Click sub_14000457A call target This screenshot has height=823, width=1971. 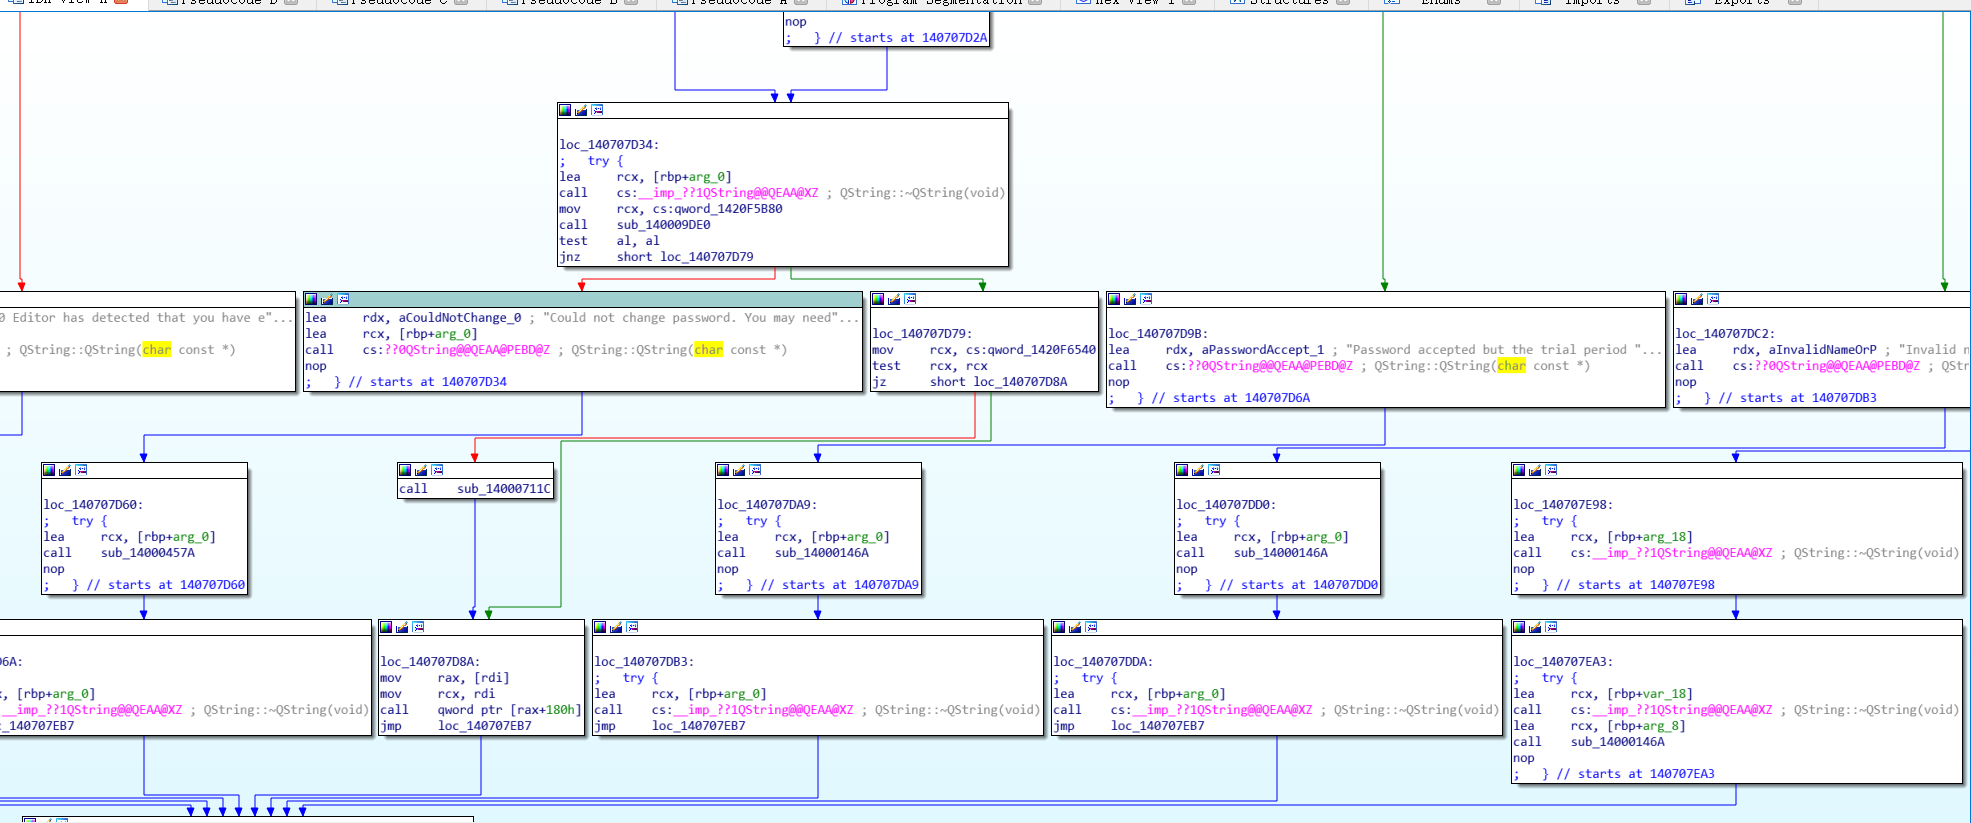coord(148,553)
